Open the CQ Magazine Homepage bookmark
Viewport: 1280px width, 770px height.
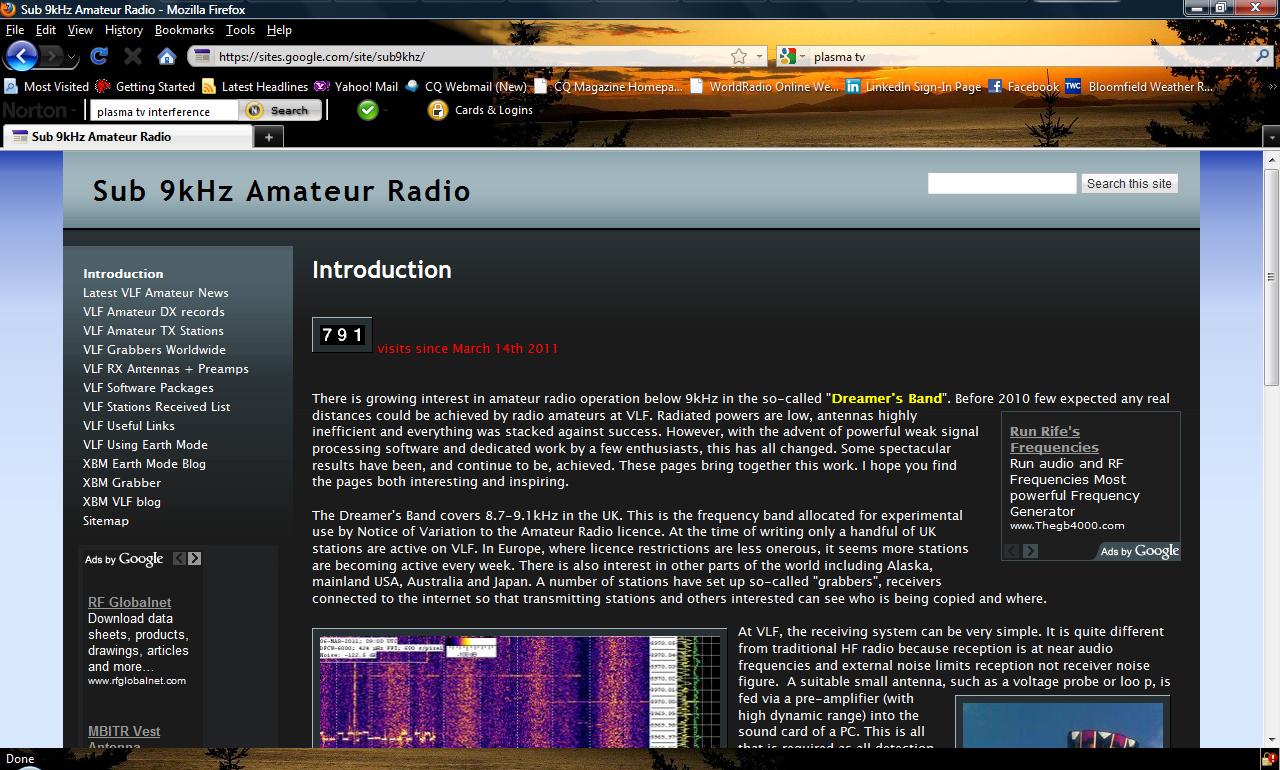(608, 87)
